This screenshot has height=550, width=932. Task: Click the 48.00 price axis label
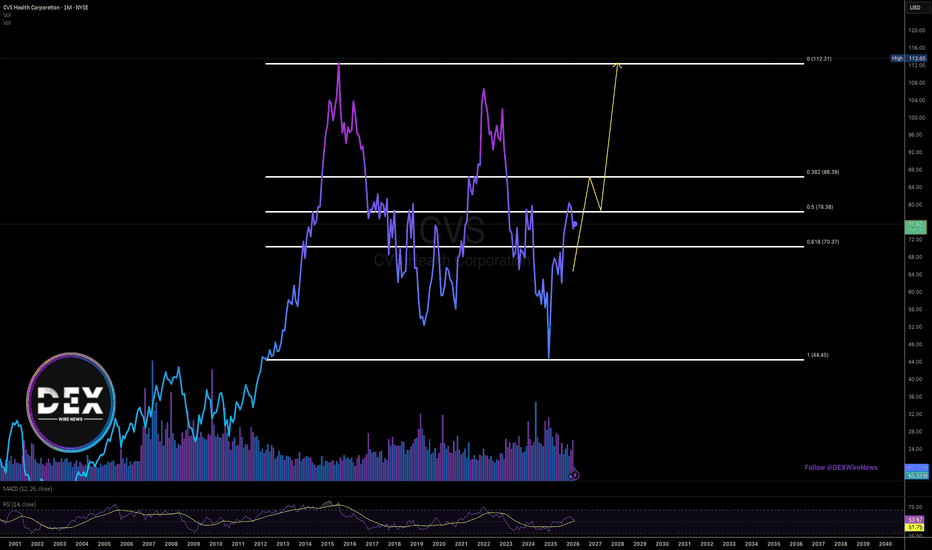coord(916,344)
